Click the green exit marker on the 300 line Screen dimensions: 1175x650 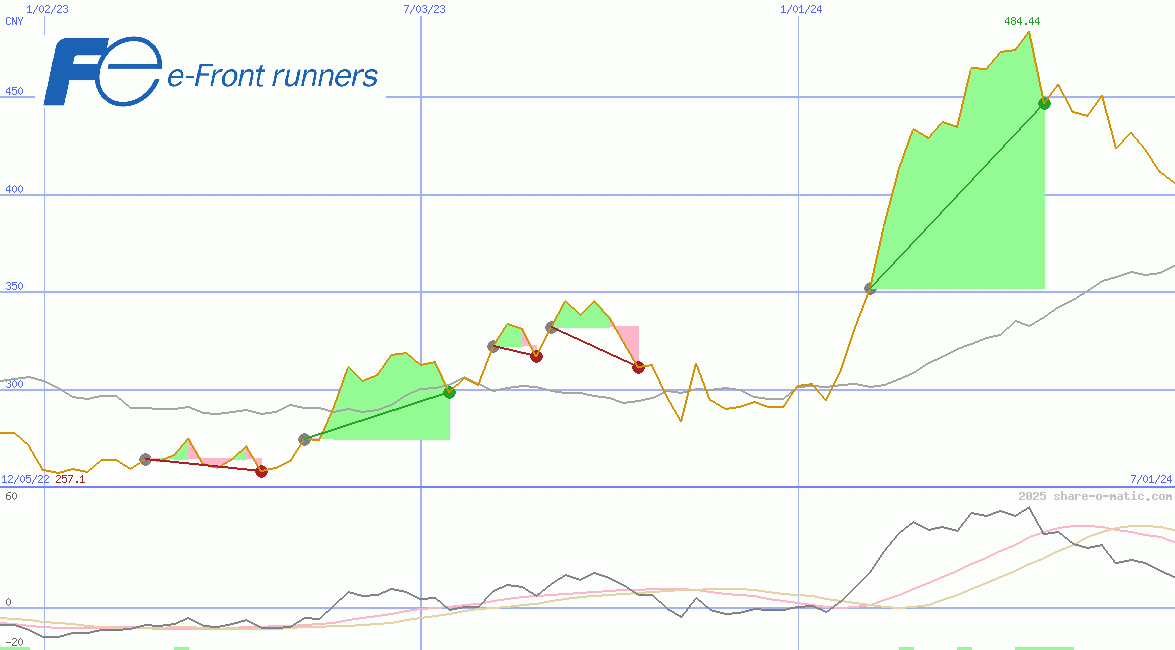click(x=449, y=393)
